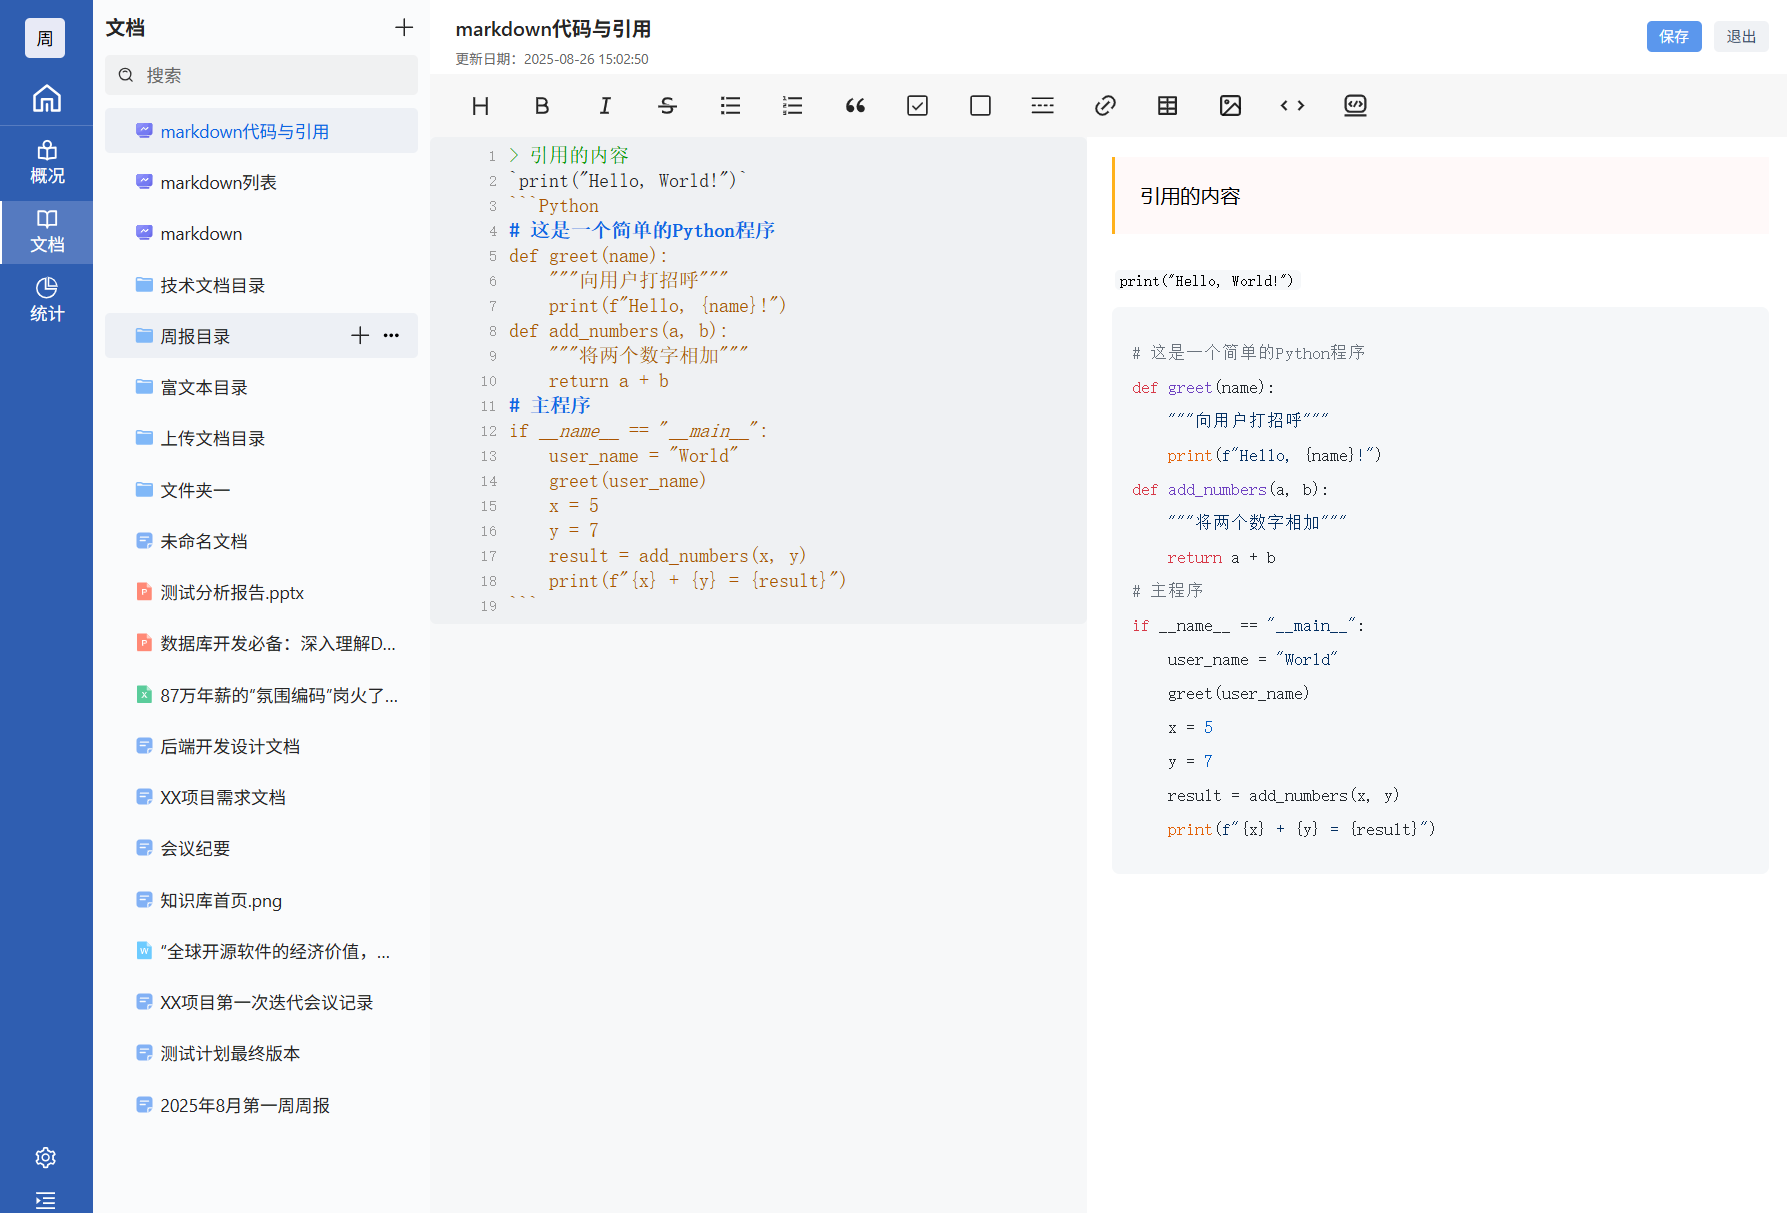The width and height of the screenshot is (1787, 1213).
Task: Open XX项目需求文档
Action: point(261,797)
